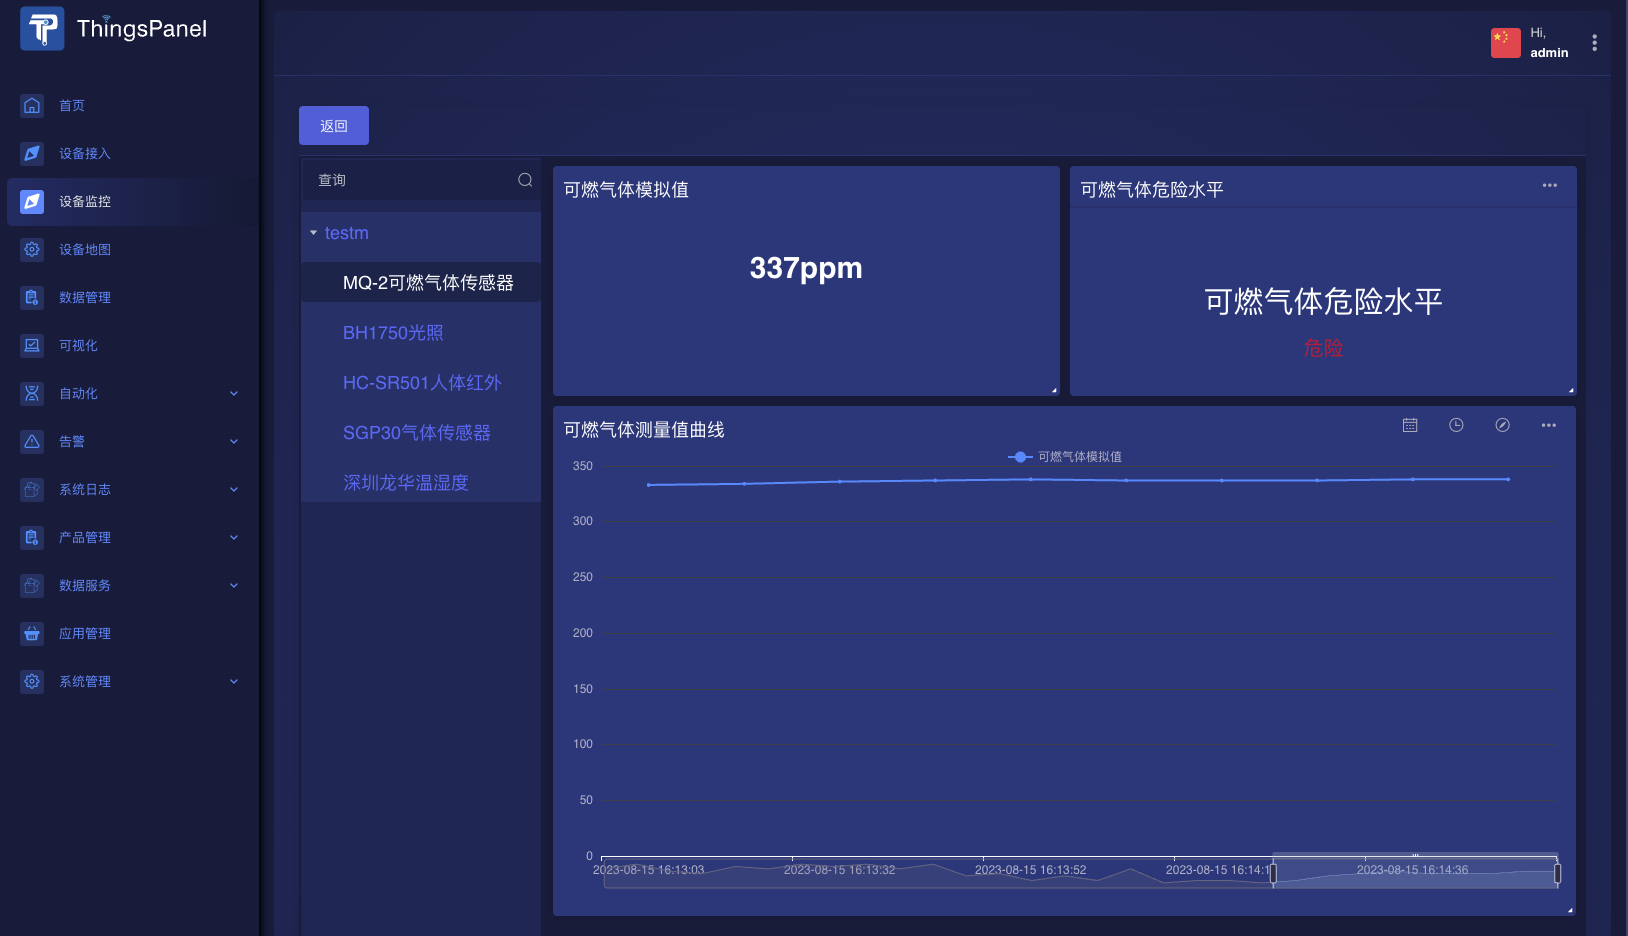The height and width of the screenshot is (936, 1628).
Task: Click the 系统日志 sidebar icon
Action: [32, 489]
